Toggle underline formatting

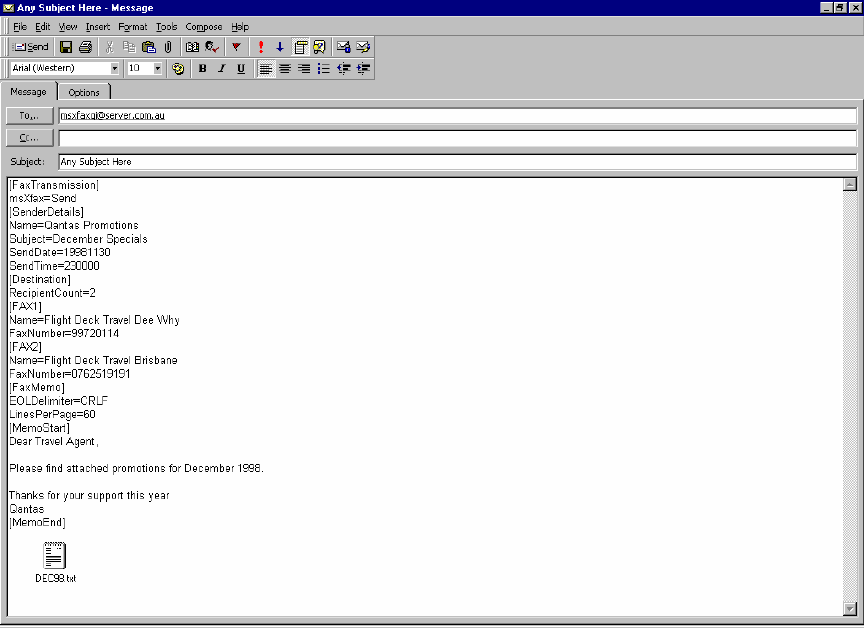click(241, 69)
